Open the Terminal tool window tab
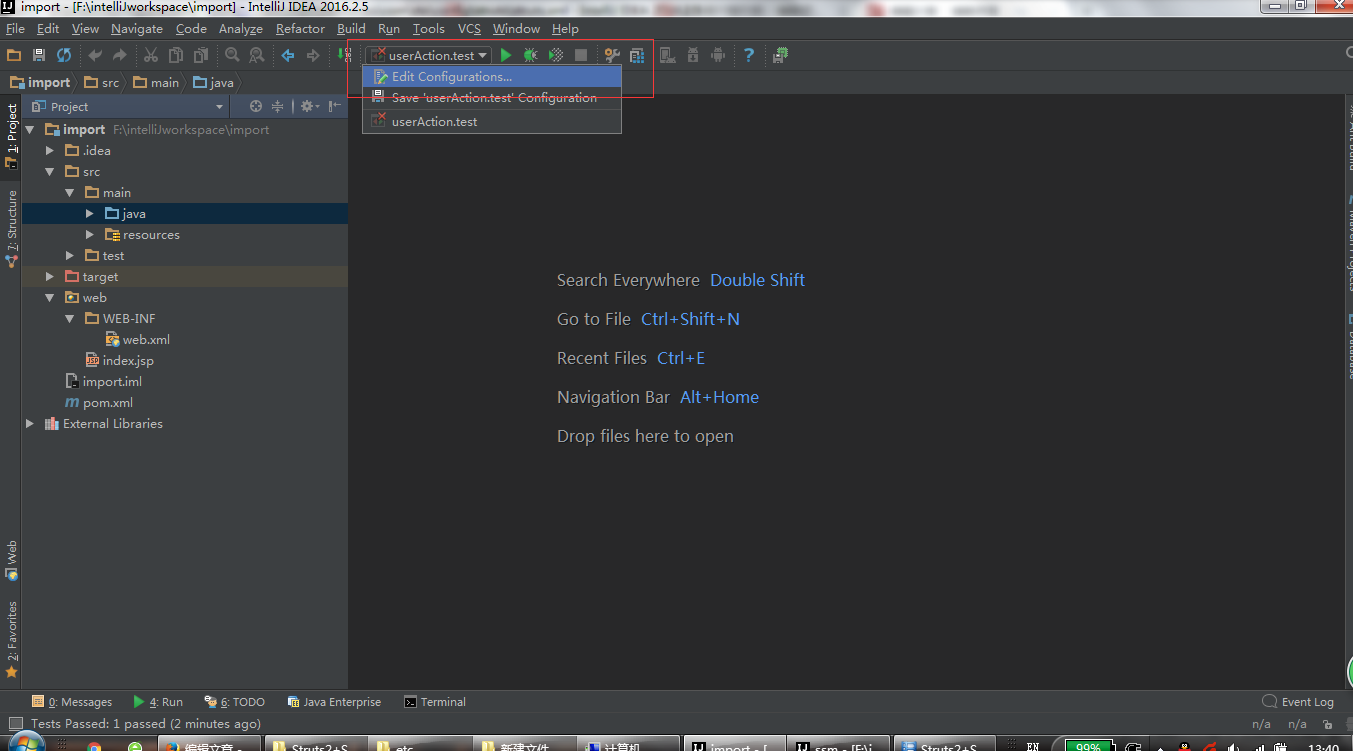Screen dimensions: 1353x751 [x=435, y=702]
